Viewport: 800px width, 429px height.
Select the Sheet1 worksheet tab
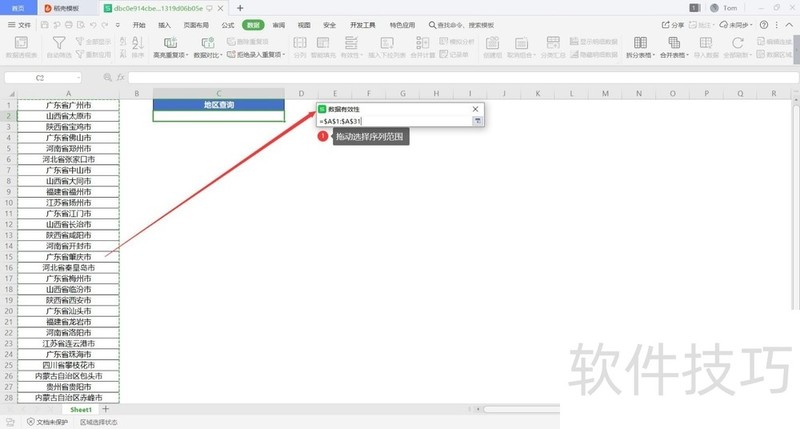(x=81, y=409)
